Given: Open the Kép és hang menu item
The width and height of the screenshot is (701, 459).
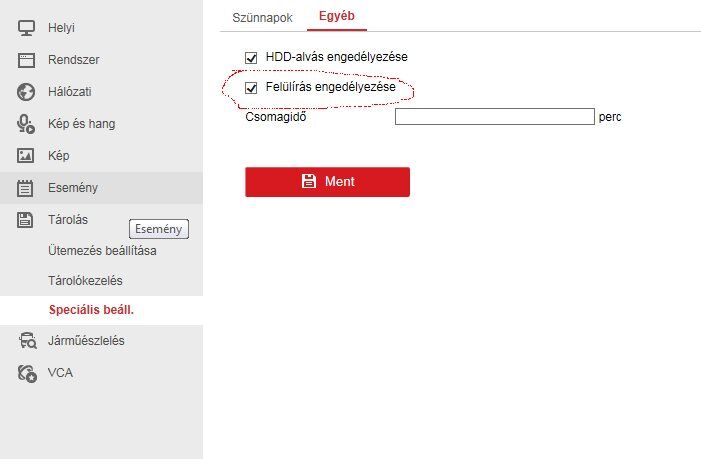Looking at the screenshot, I should coord(101,124).
